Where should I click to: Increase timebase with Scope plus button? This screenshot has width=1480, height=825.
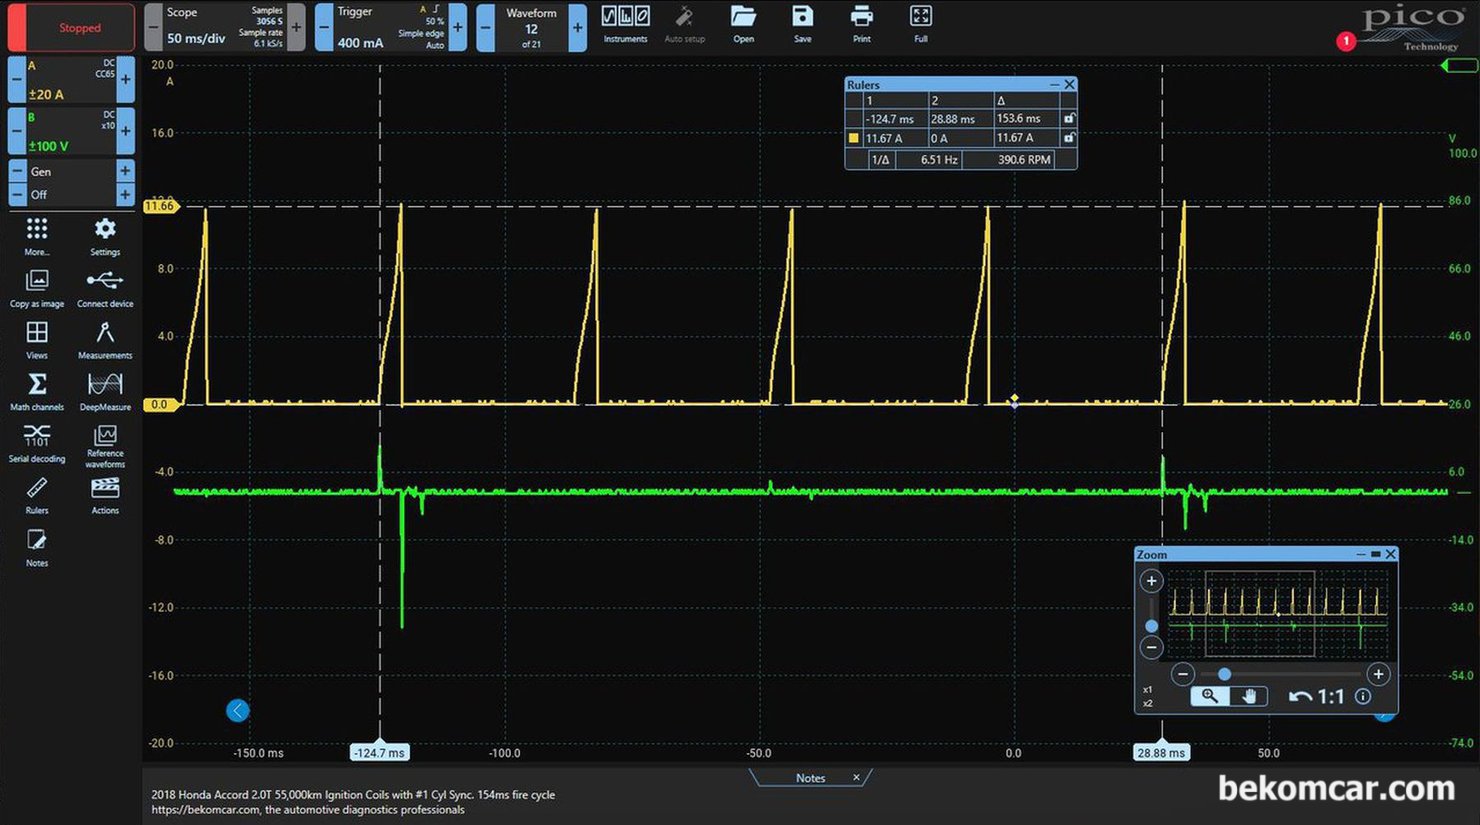click(x=296, y=28)
